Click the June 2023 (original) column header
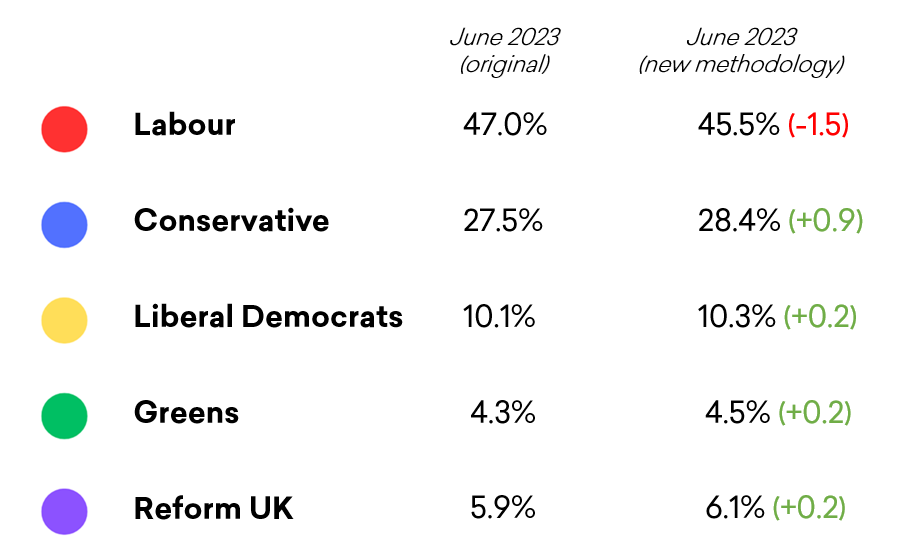 point(504,51)
